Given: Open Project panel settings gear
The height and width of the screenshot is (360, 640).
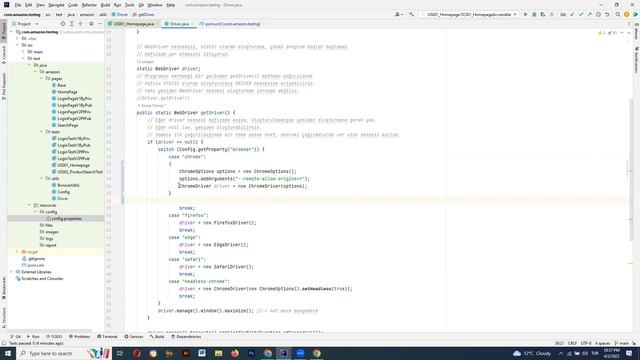Looking at the screenshot, I should [x=91, y=24].
